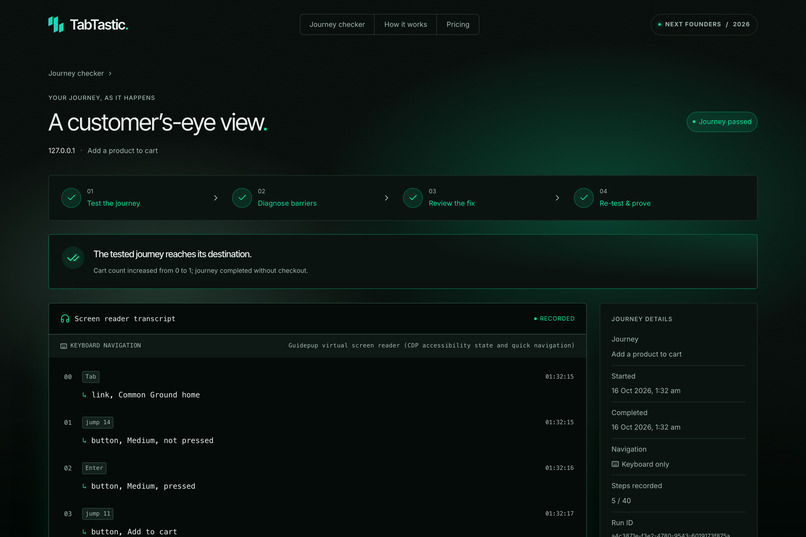
Task: Click the checkmark icon for Test the journey
Action: 71,198
